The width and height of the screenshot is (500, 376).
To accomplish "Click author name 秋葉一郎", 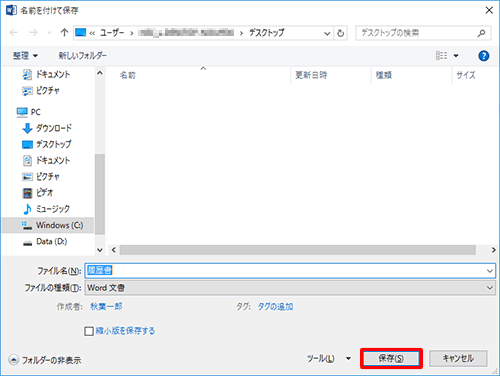I will point(106,306).
